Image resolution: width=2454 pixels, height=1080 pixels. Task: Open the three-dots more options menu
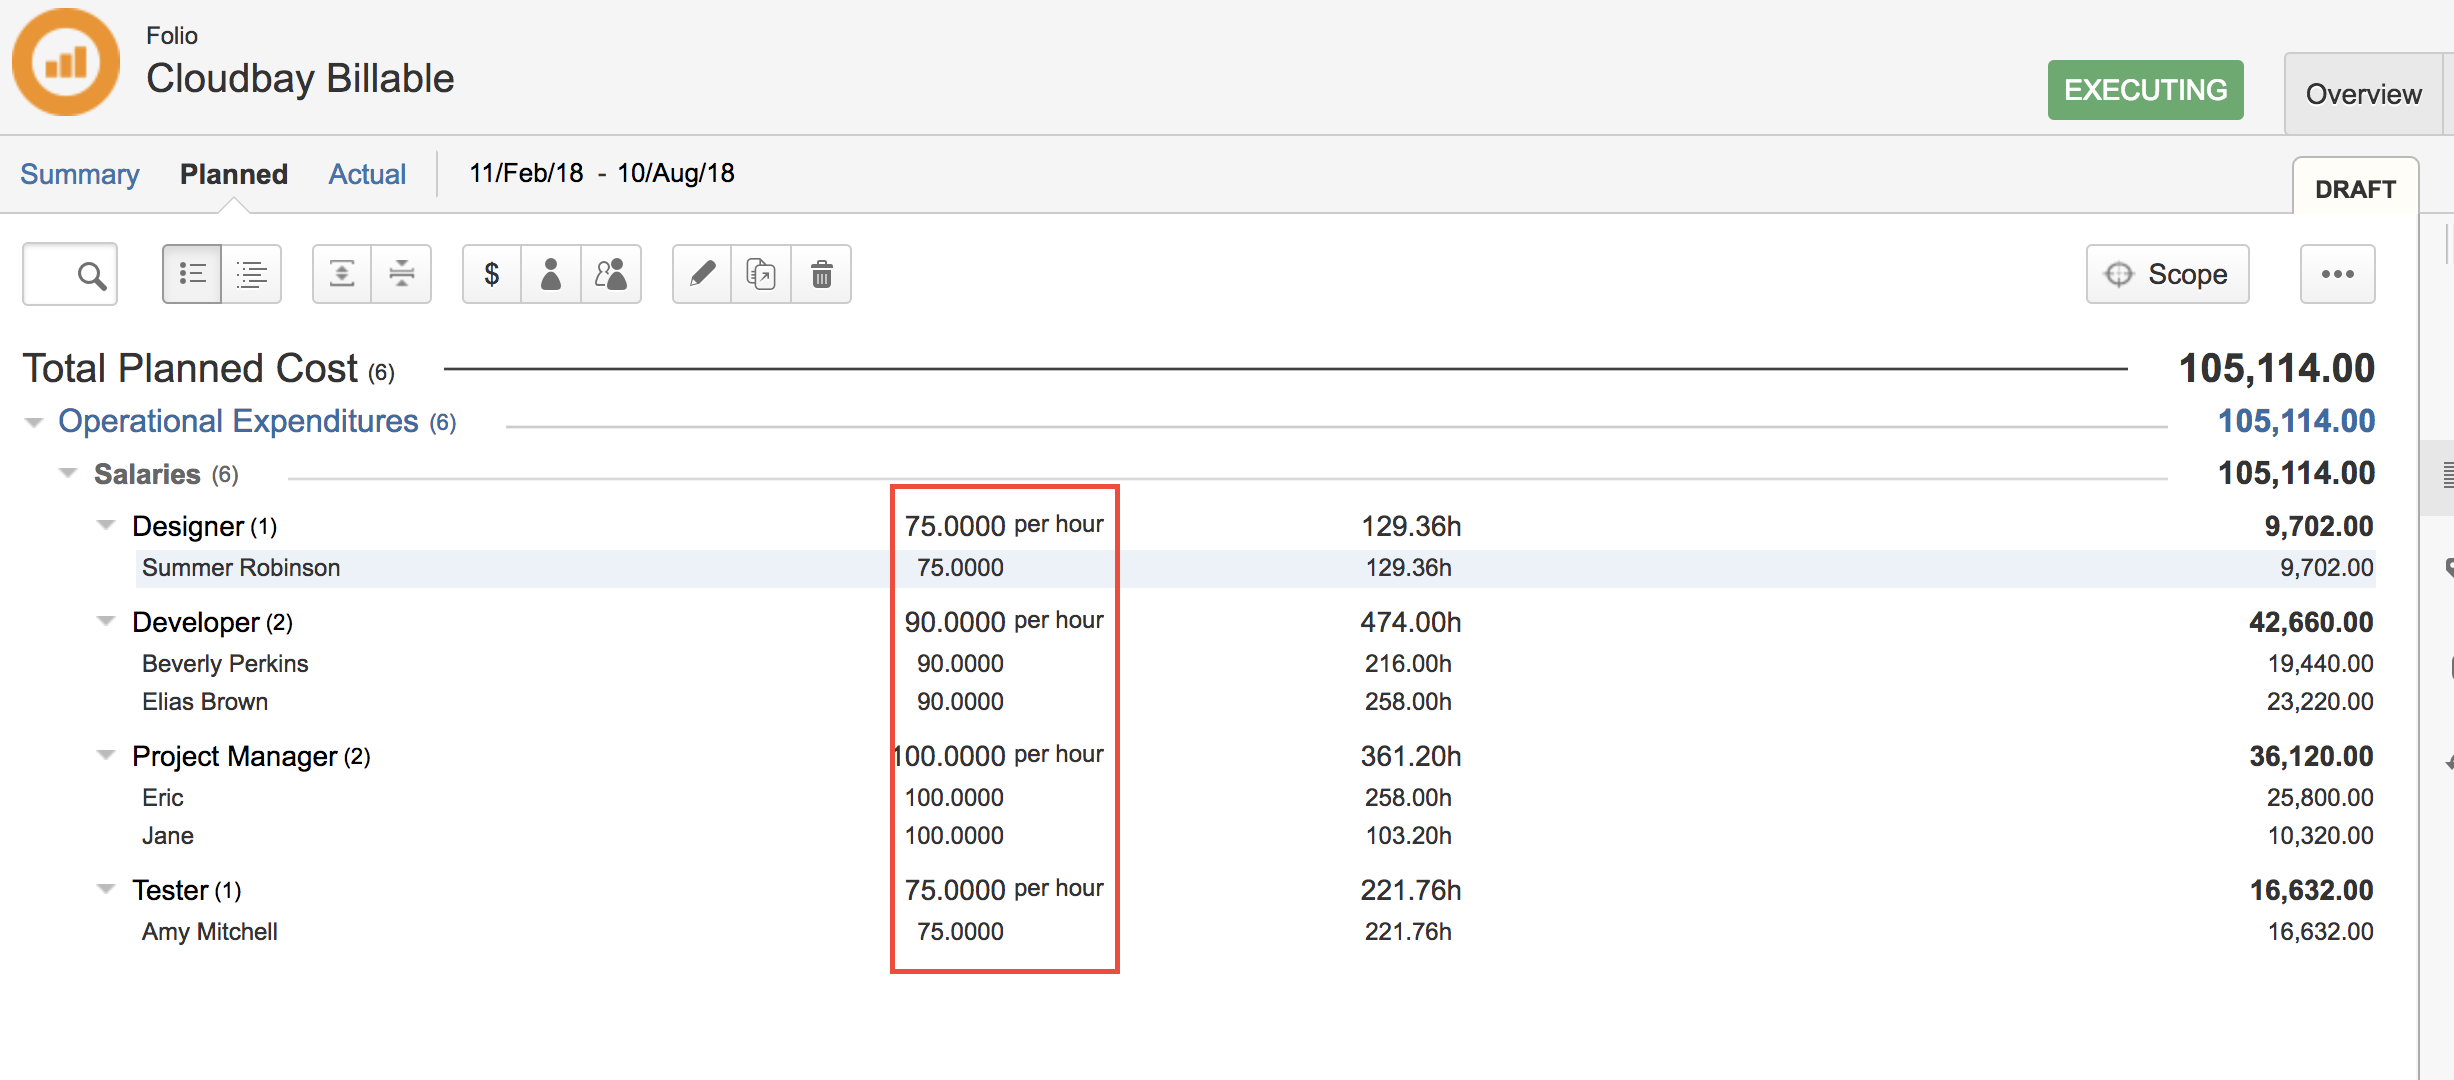coord(2337,274)
